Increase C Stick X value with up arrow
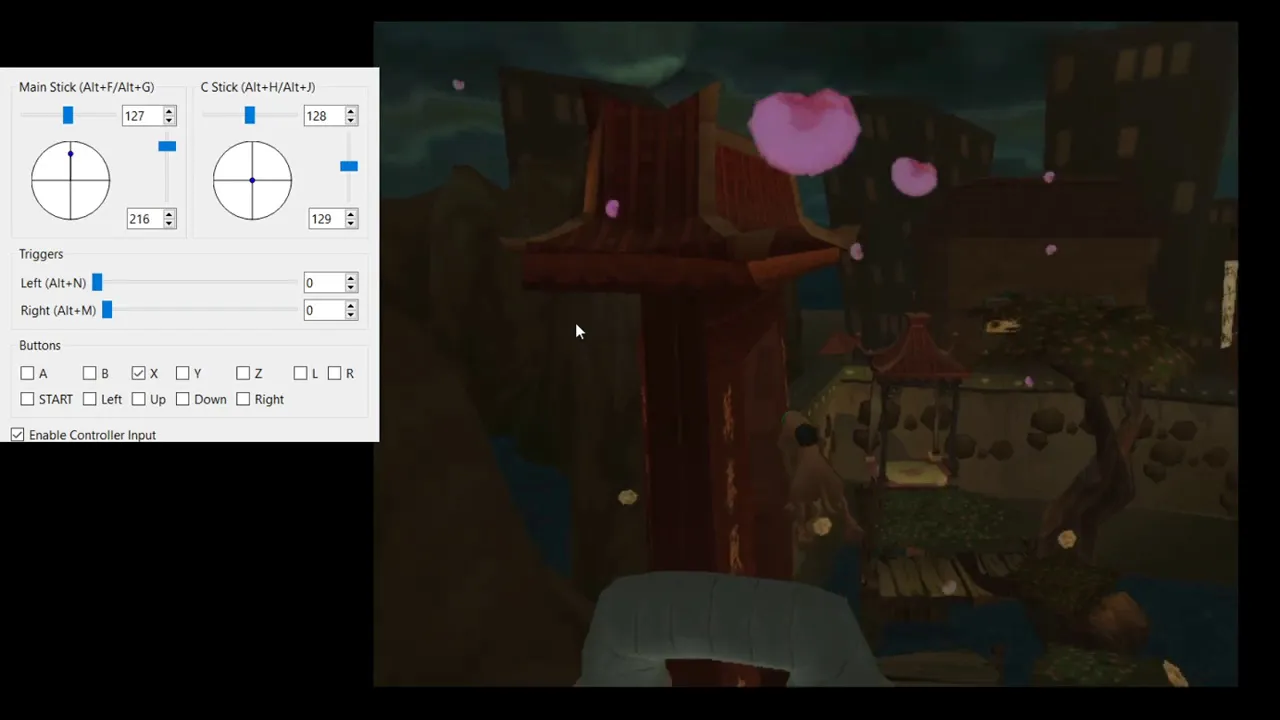Viewport: 1280px width, 720px height. click(x=351, y=111)
